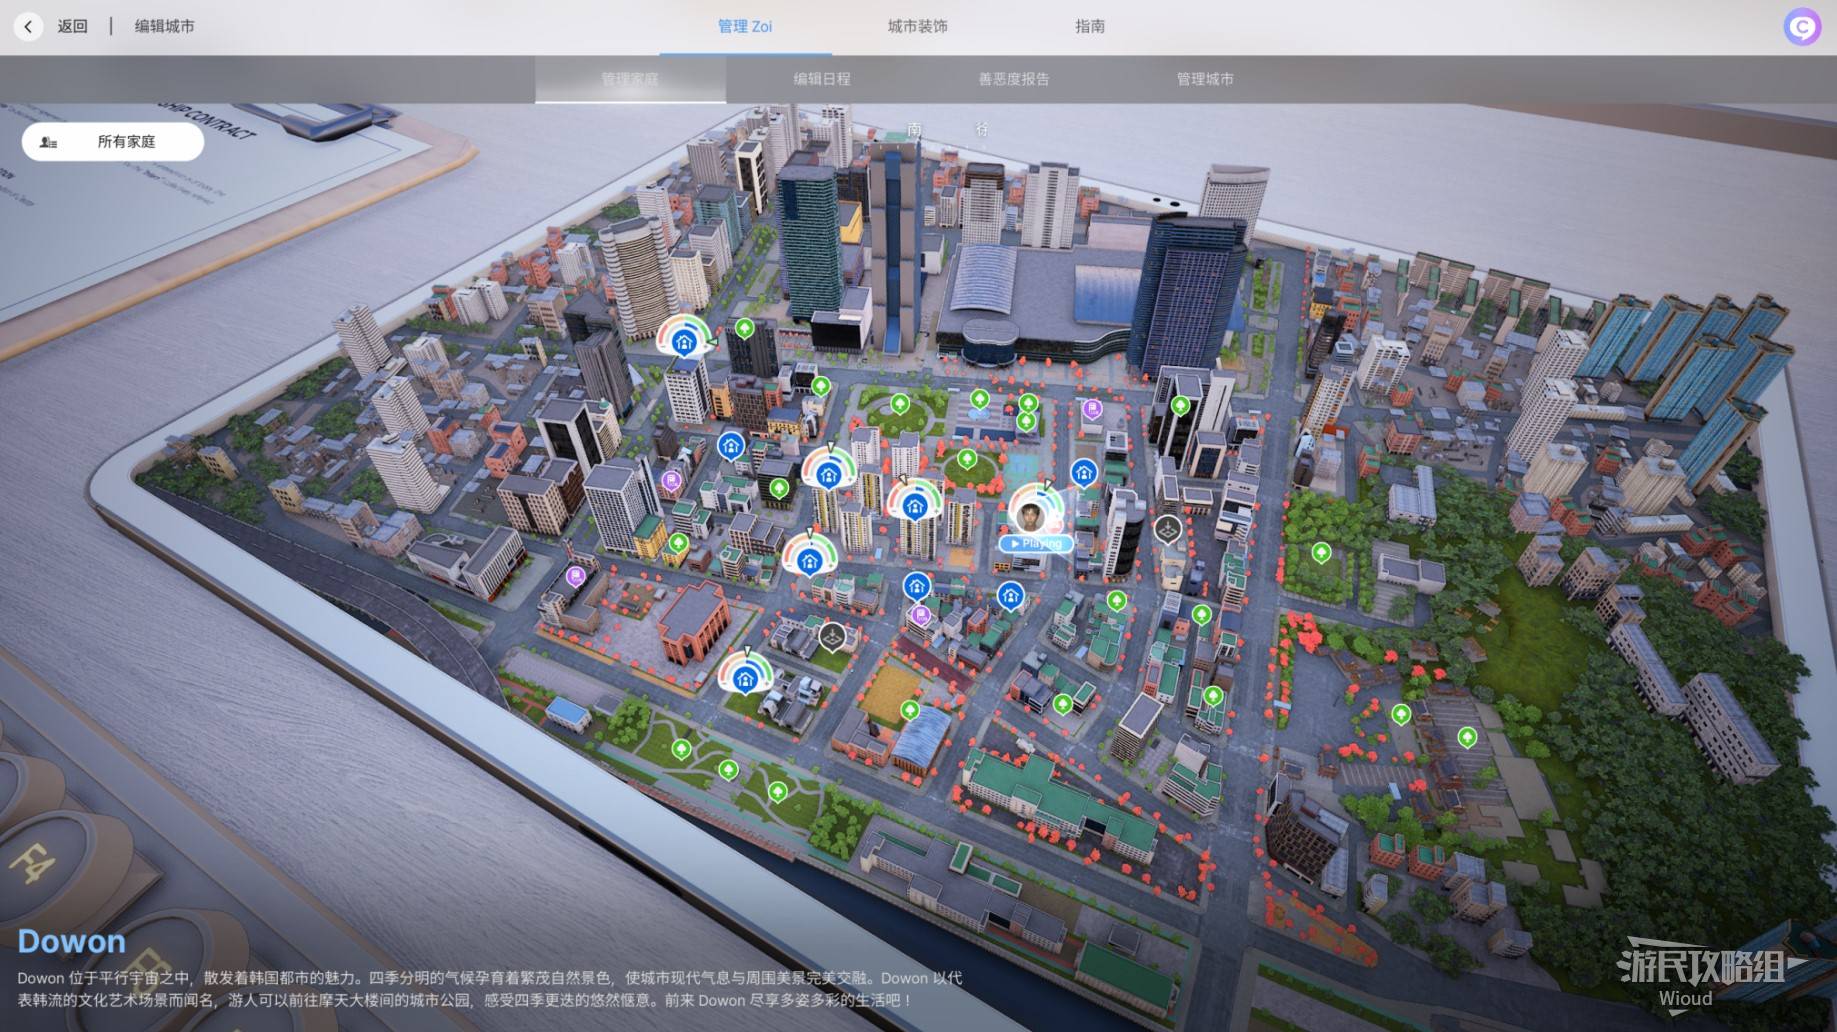Click green tree marker in the eastern forest park
1837x1032 pixels.
point(1321,553)
